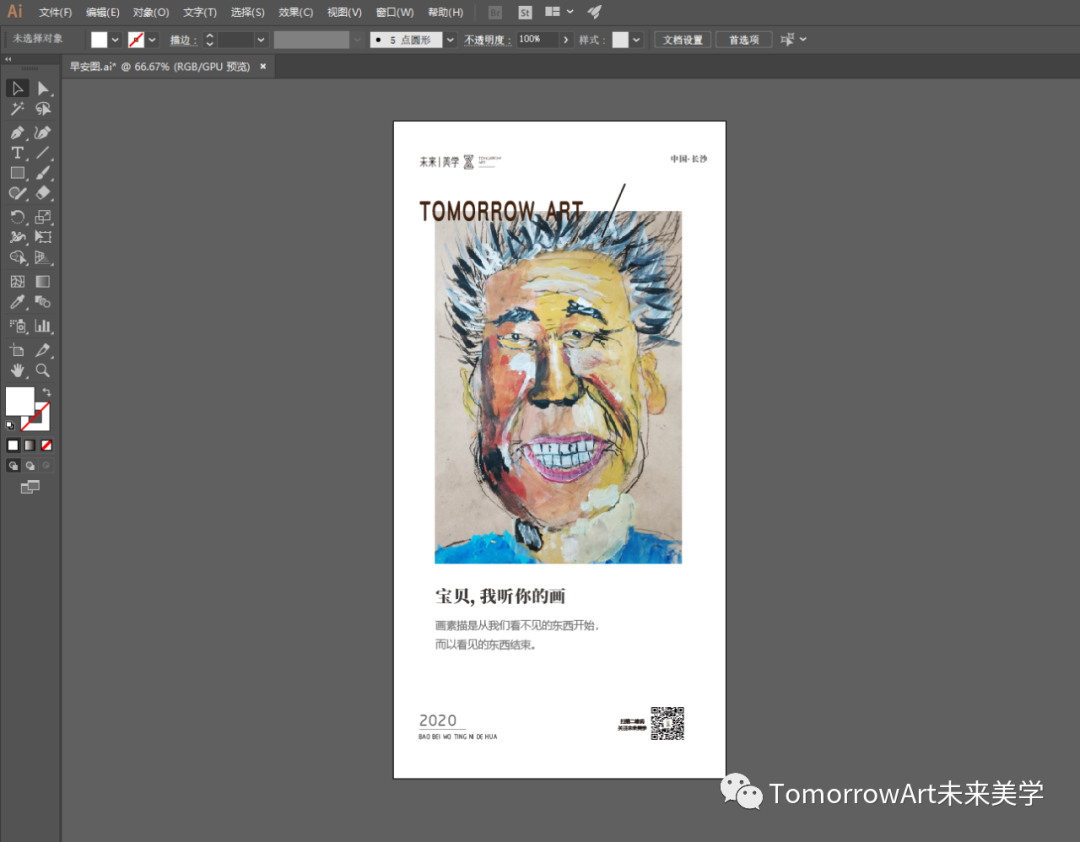The height and width of the screenshot is (842, 1080).
Task: Select the Curvature tool
Action: 43,132
